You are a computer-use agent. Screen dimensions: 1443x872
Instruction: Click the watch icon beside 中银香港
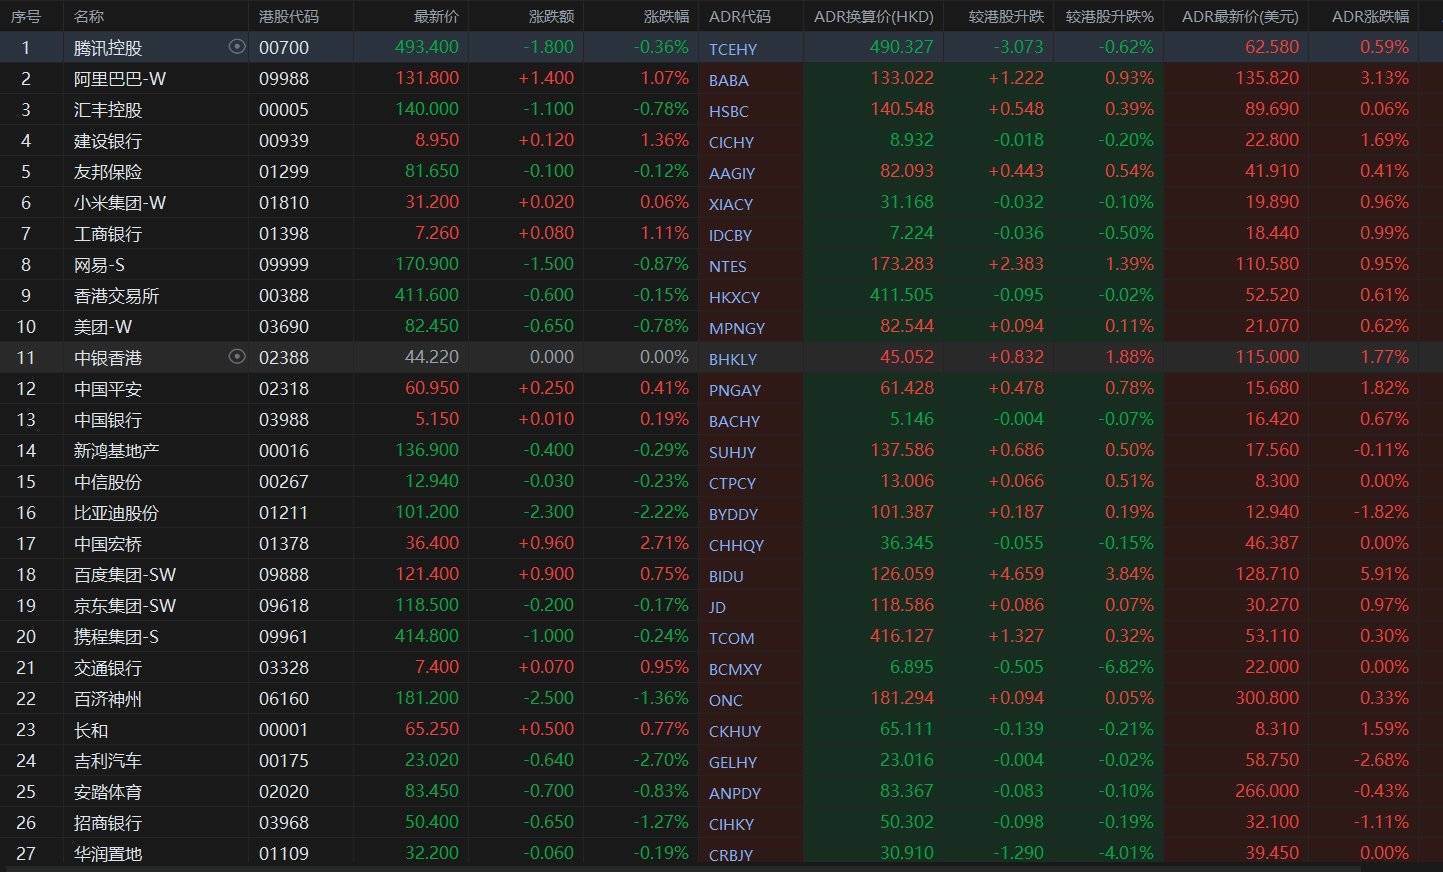237,357
